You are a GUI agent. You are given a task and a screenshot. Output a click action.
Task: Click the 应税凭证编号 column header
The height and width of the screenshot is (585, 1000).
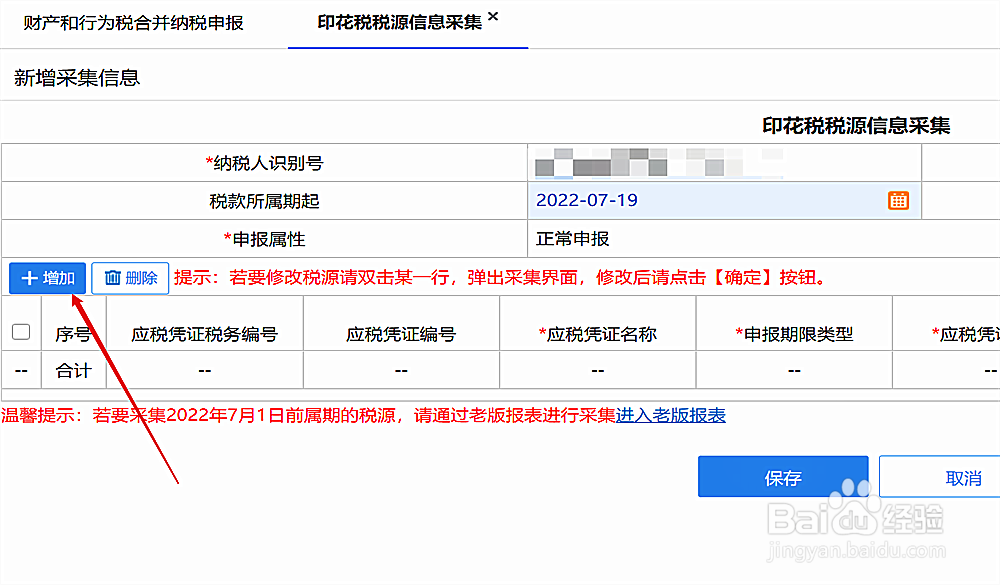pyautogui.click(x=400, y=331)
